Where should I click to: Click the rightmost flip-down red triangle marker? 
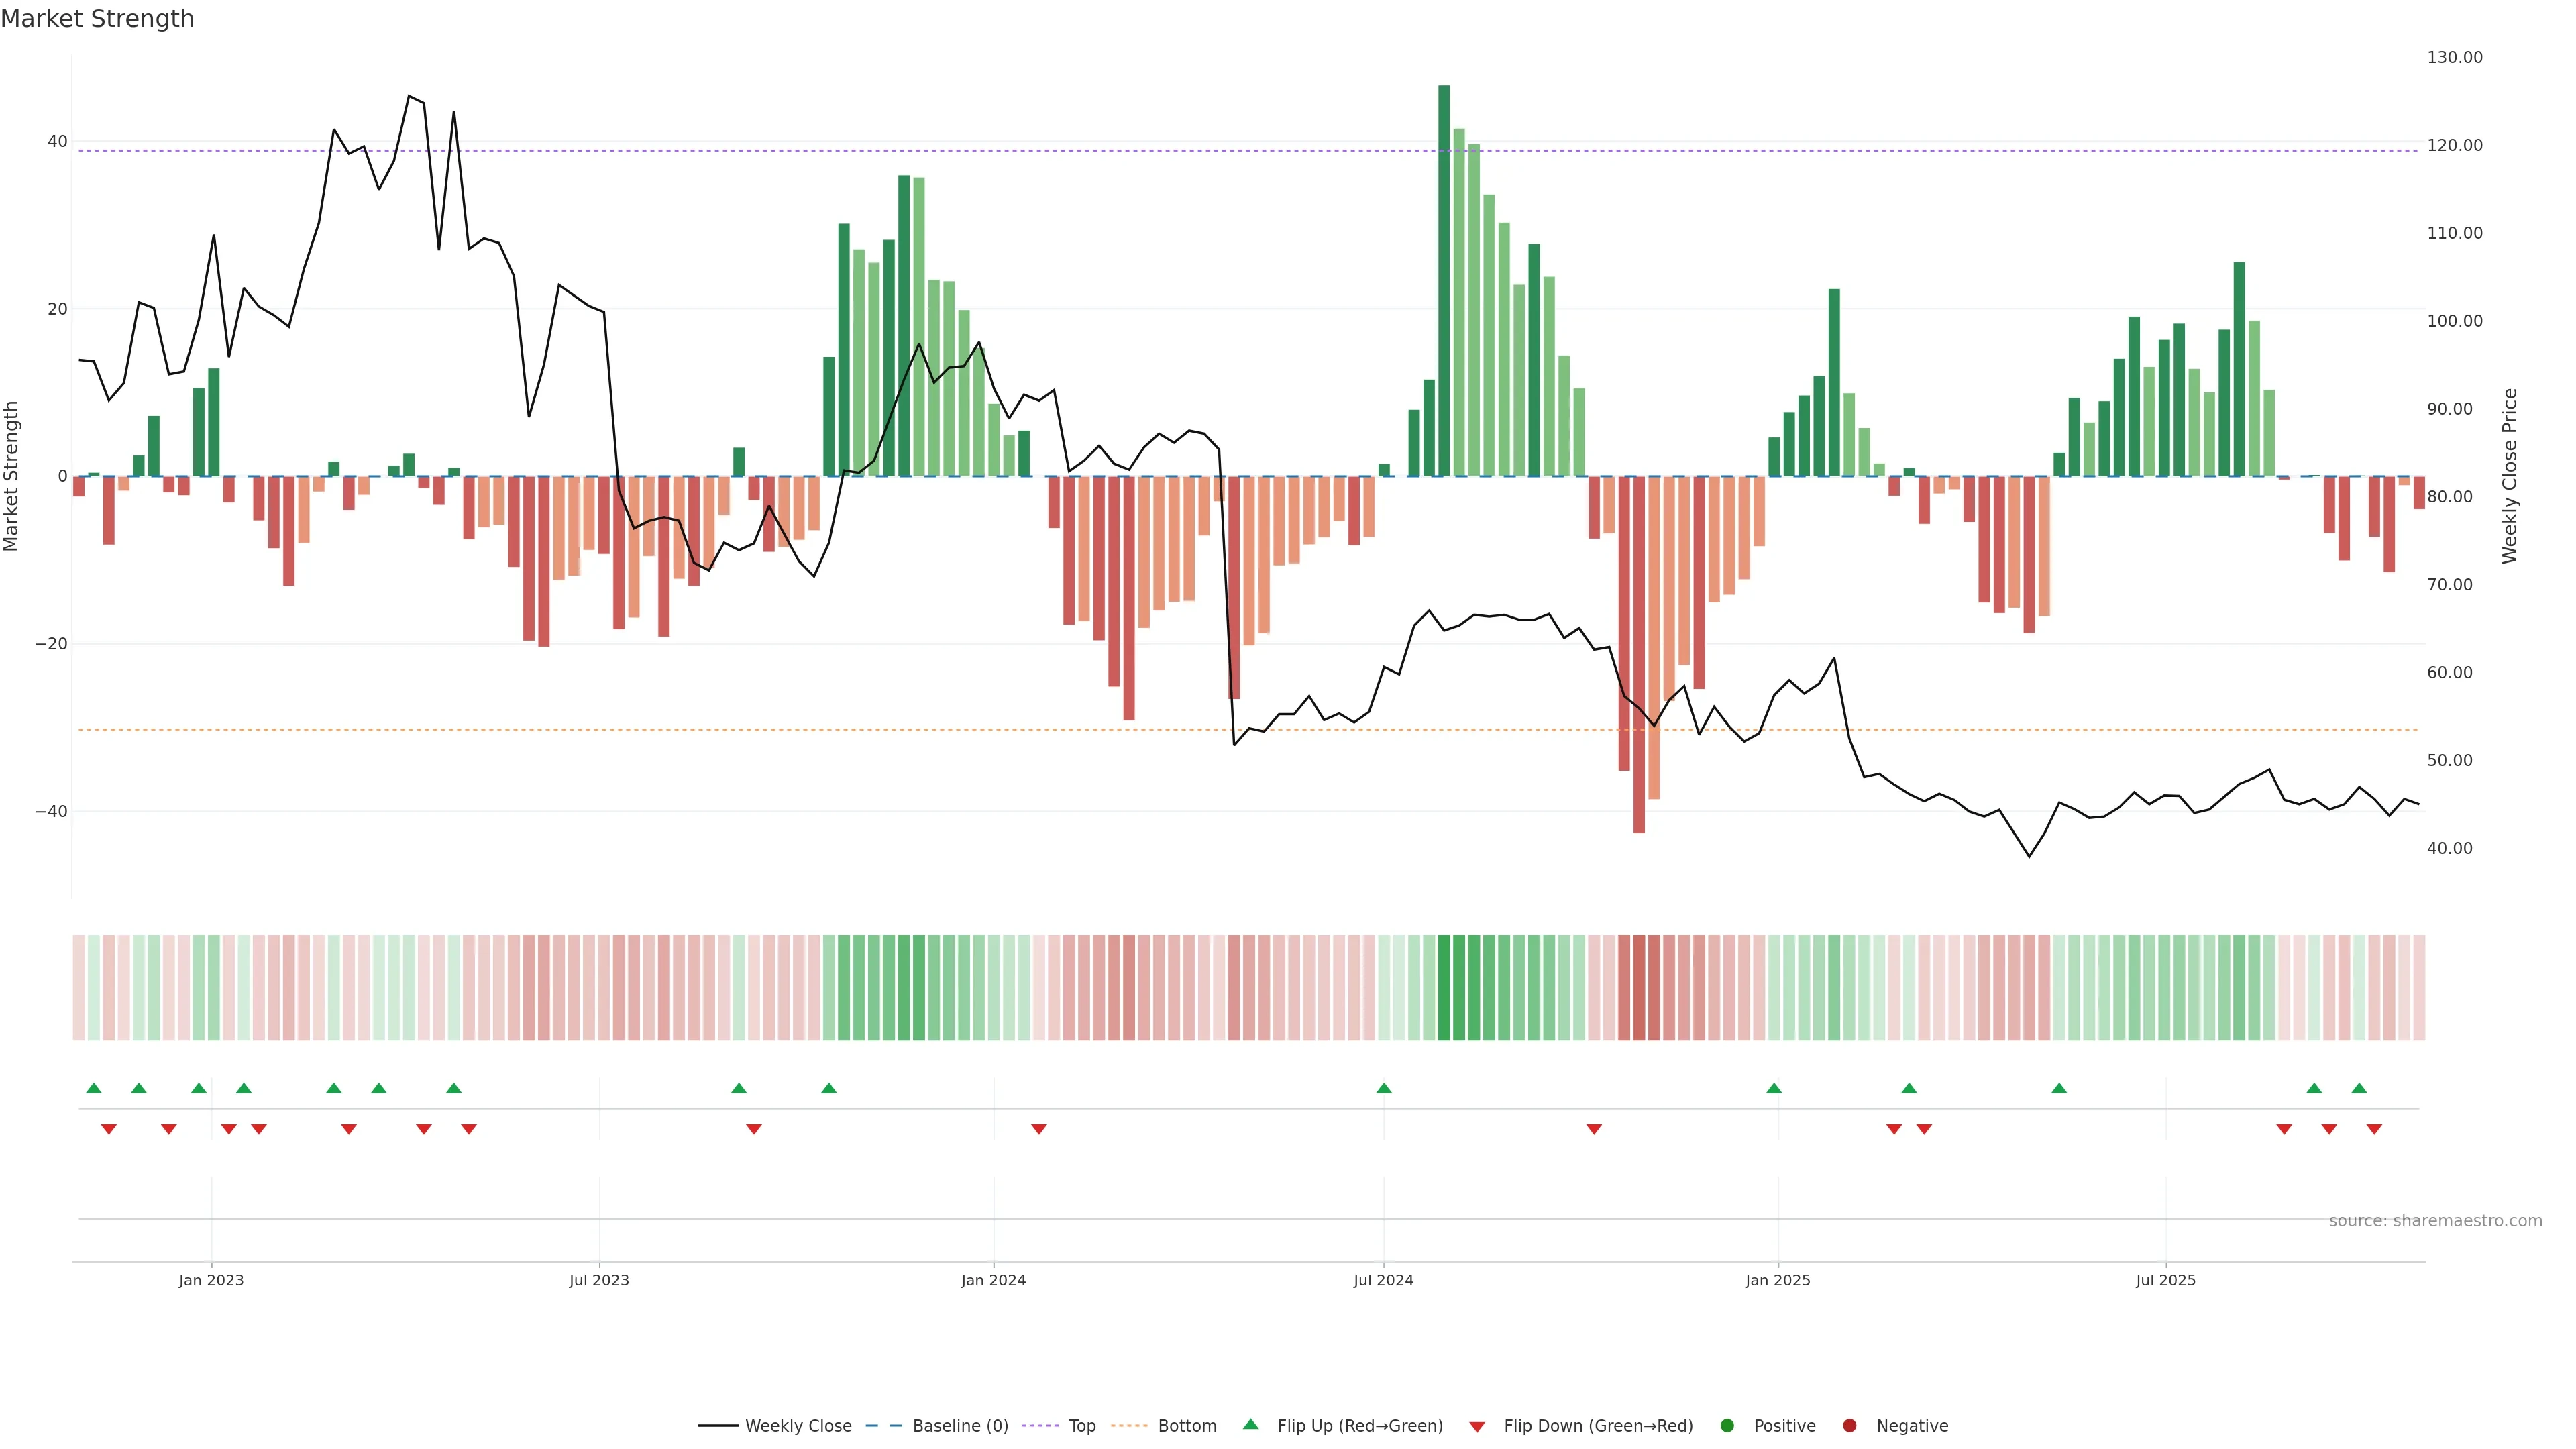(x=2374, y=1129)
